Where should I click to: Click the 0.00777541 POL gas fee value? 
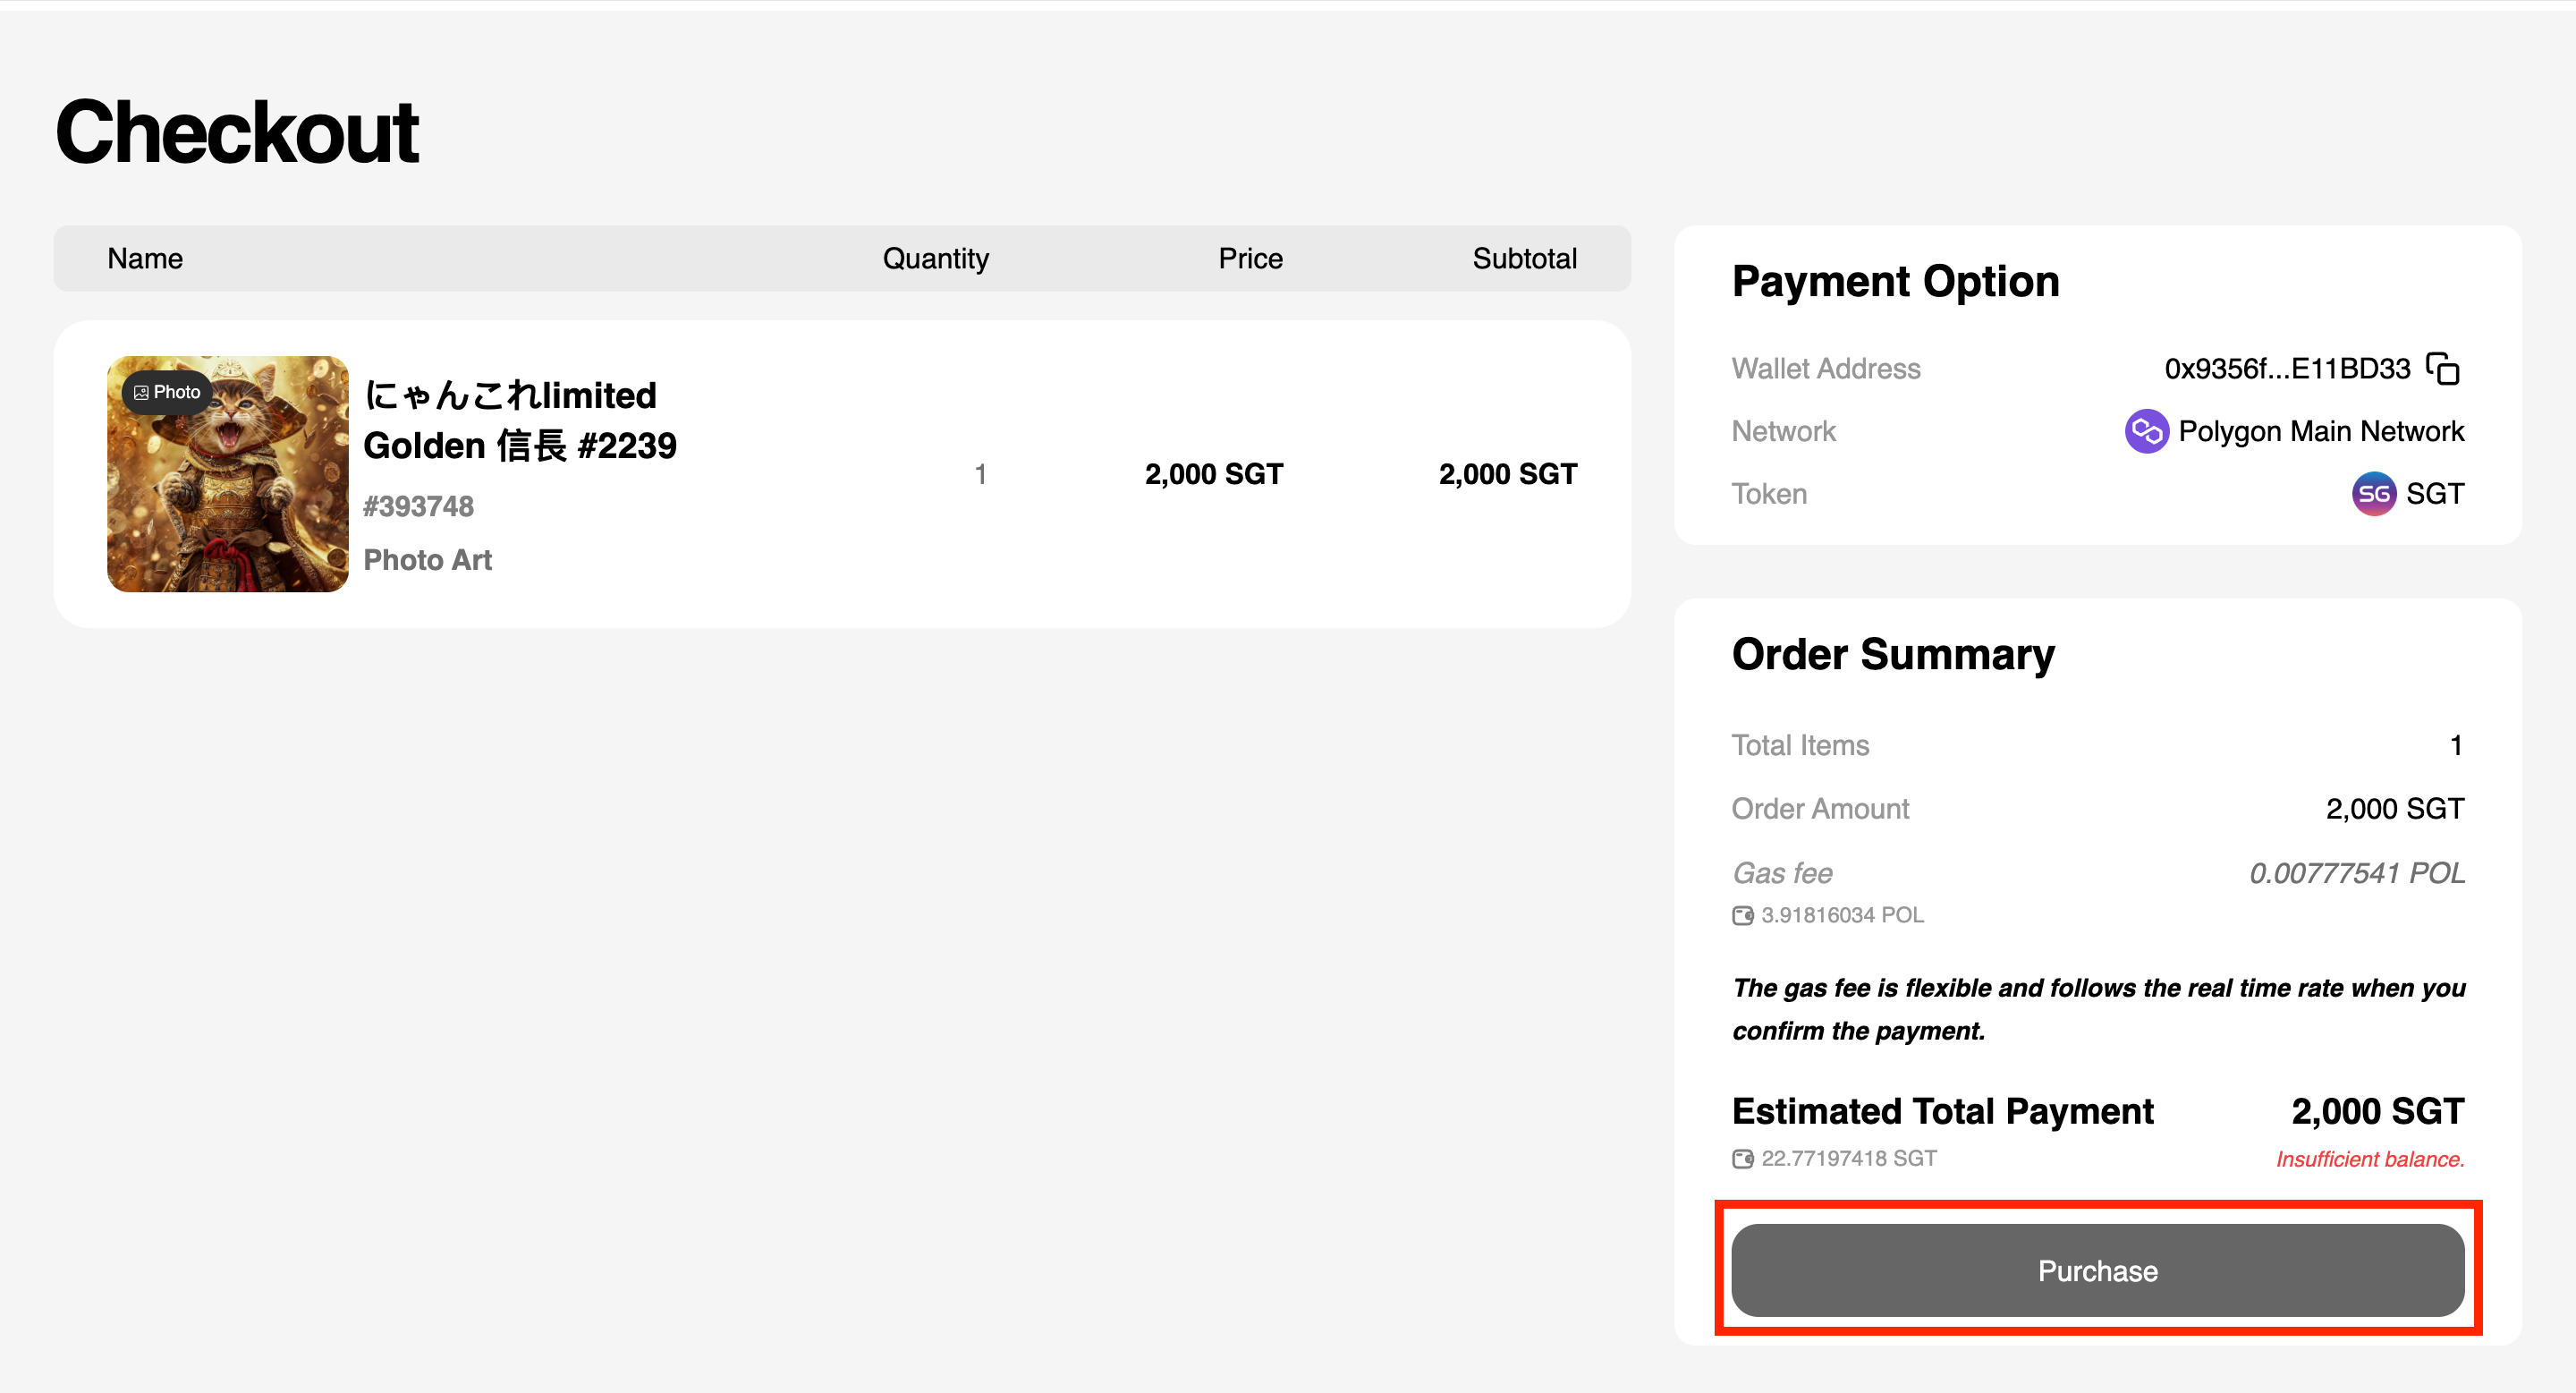(x=2357, y=873)
